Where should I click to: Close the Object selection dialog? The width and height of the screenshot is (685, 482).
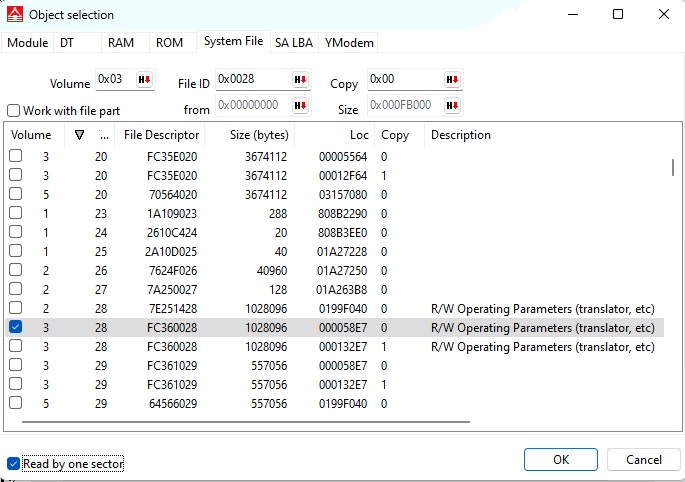pyautogui.click(x=664, y=14)
